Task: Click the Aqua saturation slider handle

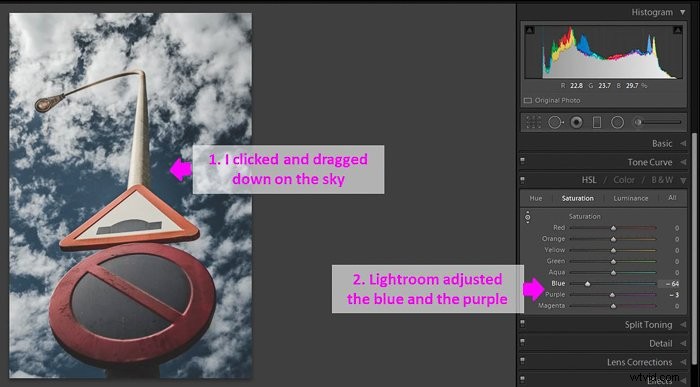Action: click(x=613, y=273)
